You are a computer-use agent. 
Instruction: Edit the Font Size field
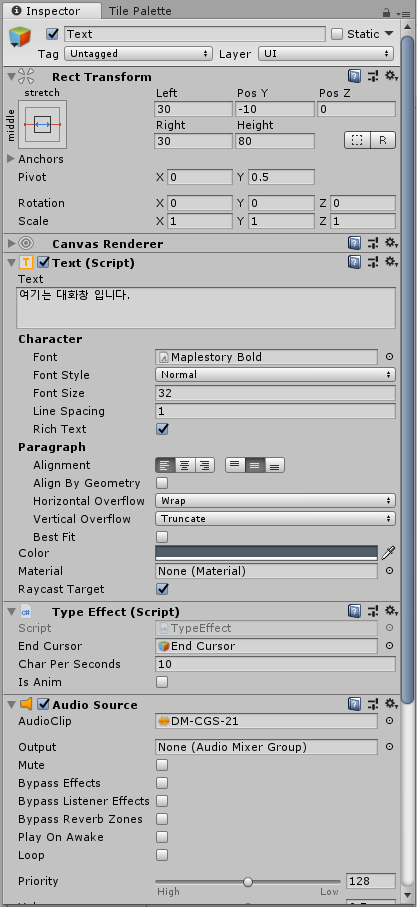(275, 393)
